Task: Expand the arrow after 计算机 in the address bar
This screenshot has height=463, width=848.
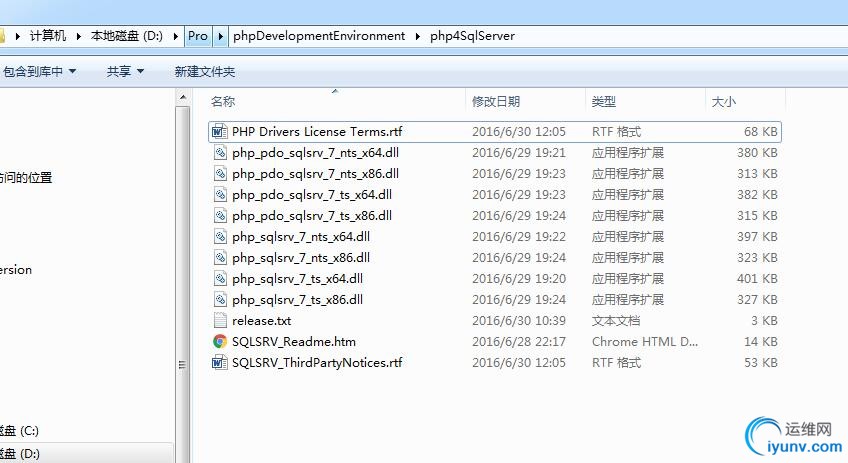Action: (79, 36)
